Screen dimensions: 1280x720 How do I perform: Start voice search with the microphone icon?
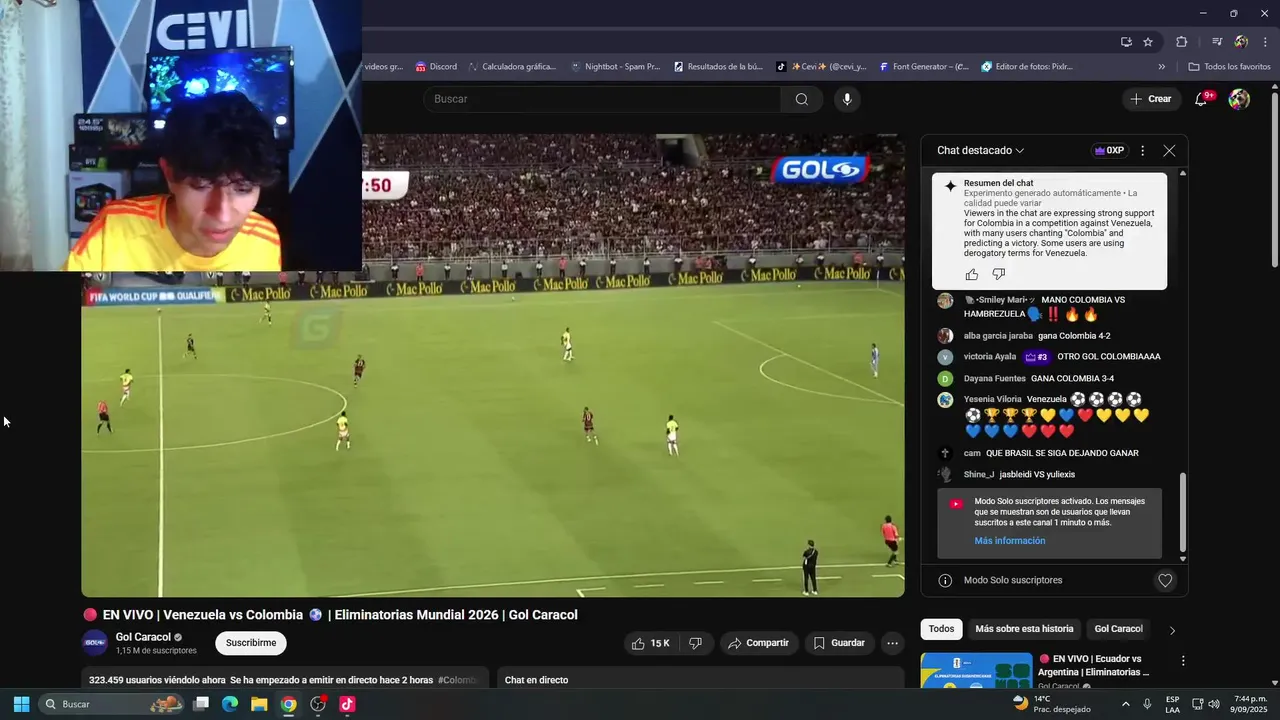[x=847, y=99]
